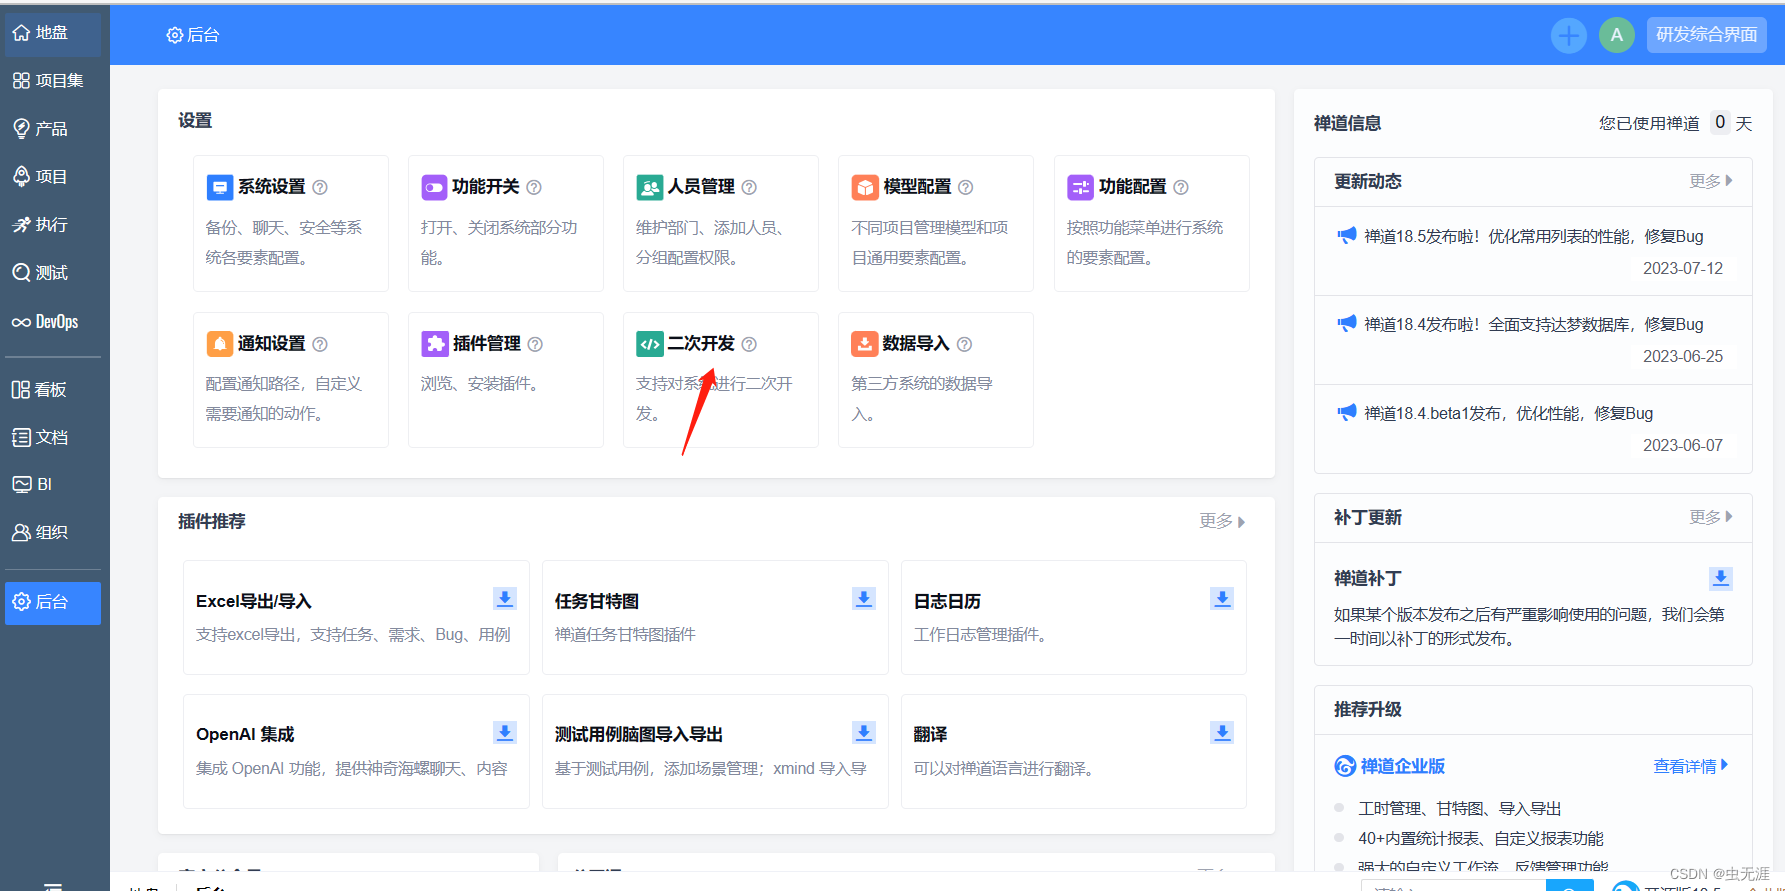Open the 系统设置 card title
This screenshot has height=891, width=1785.
tap(272, 187)
